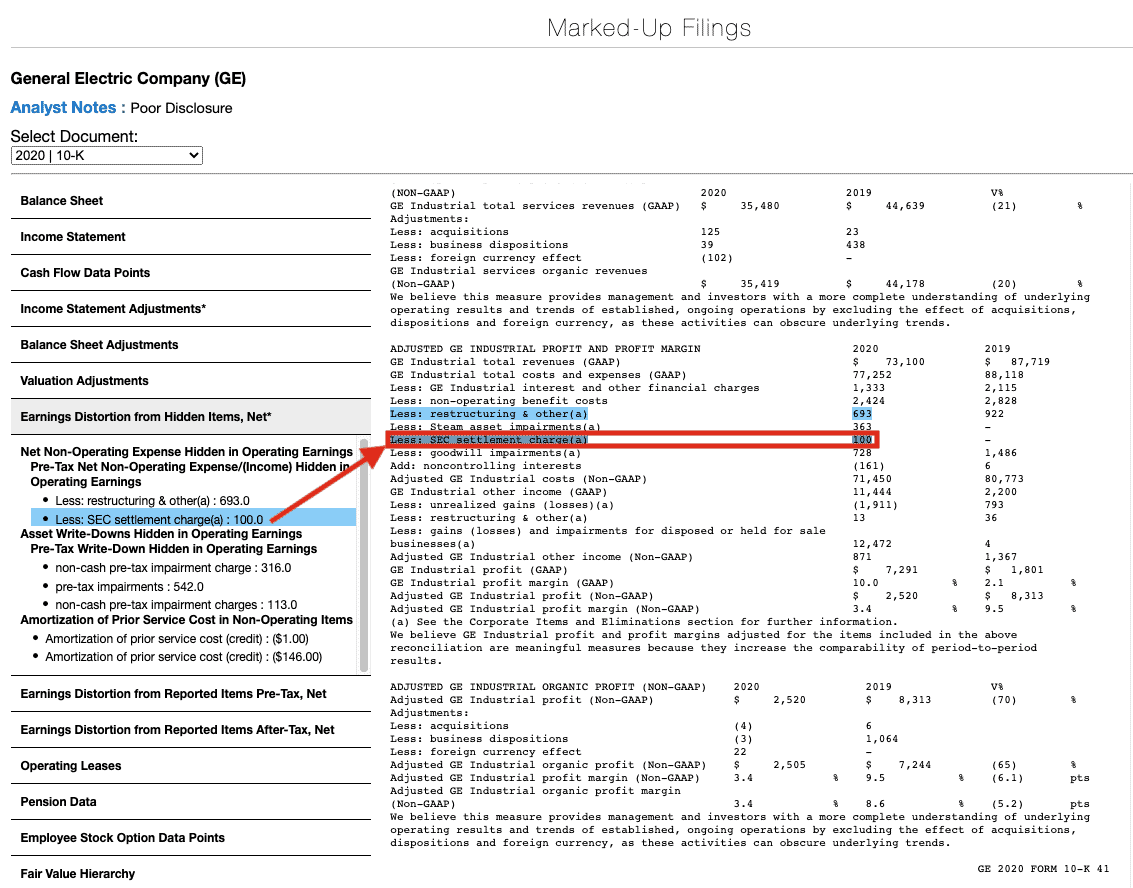Viewport: 1133px width, 888px height.
Task: Expand the Income Statement section
Action: point(191,237)
